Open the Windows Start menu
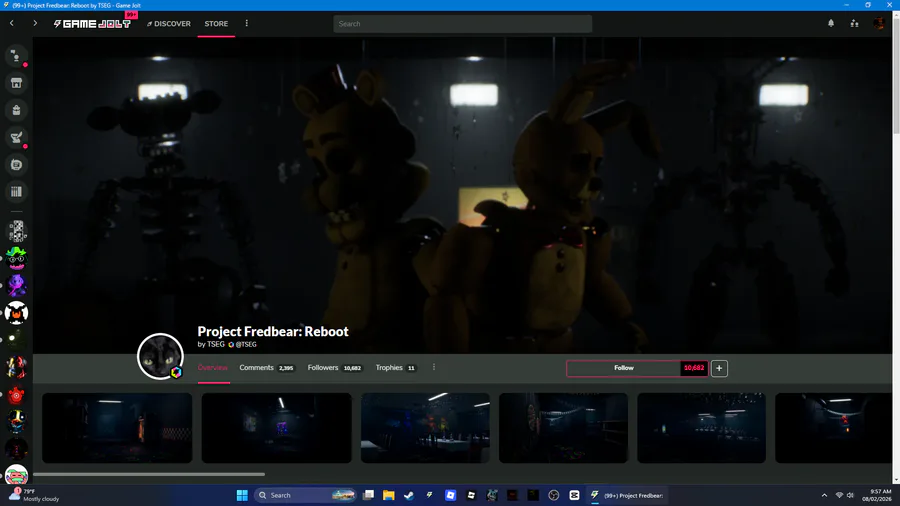Viewport: 900px width, 506px height. tap(242, 495)
